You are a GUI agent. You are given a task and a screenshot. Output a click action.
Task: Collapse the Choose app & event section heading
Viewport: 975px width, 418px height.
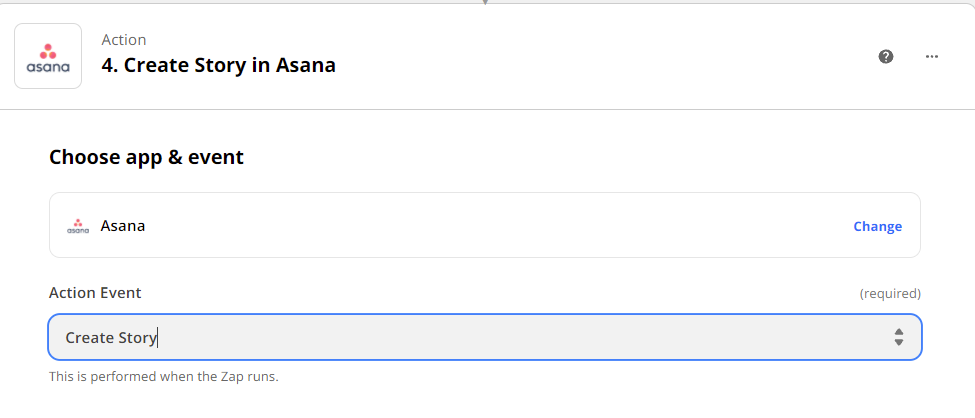(146, 157)
